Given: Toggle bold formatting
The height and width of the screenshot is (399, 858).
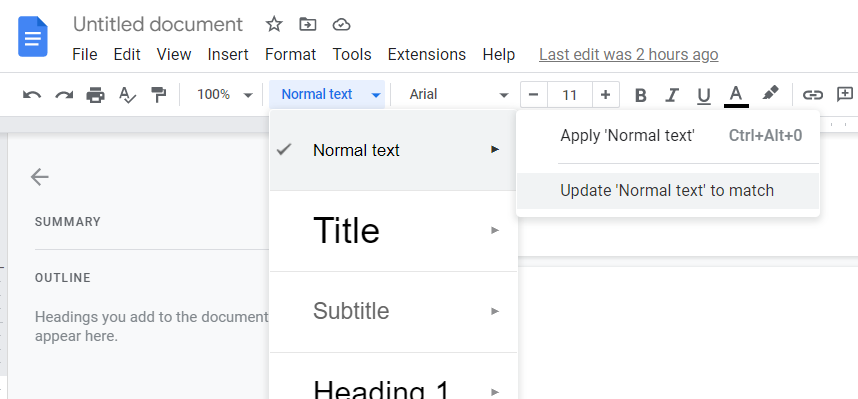Looking at the screenshot, I should (640, 95).
